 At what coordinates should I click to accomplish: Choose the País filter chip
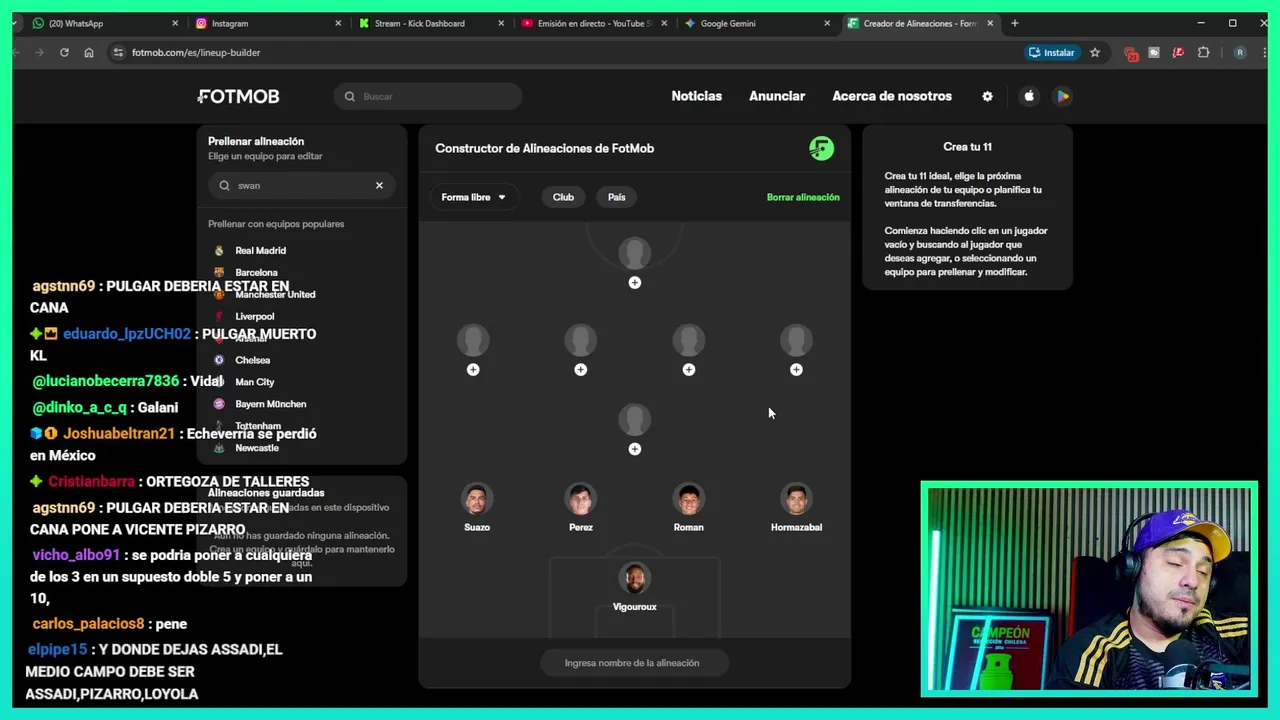tap(616, 197)
